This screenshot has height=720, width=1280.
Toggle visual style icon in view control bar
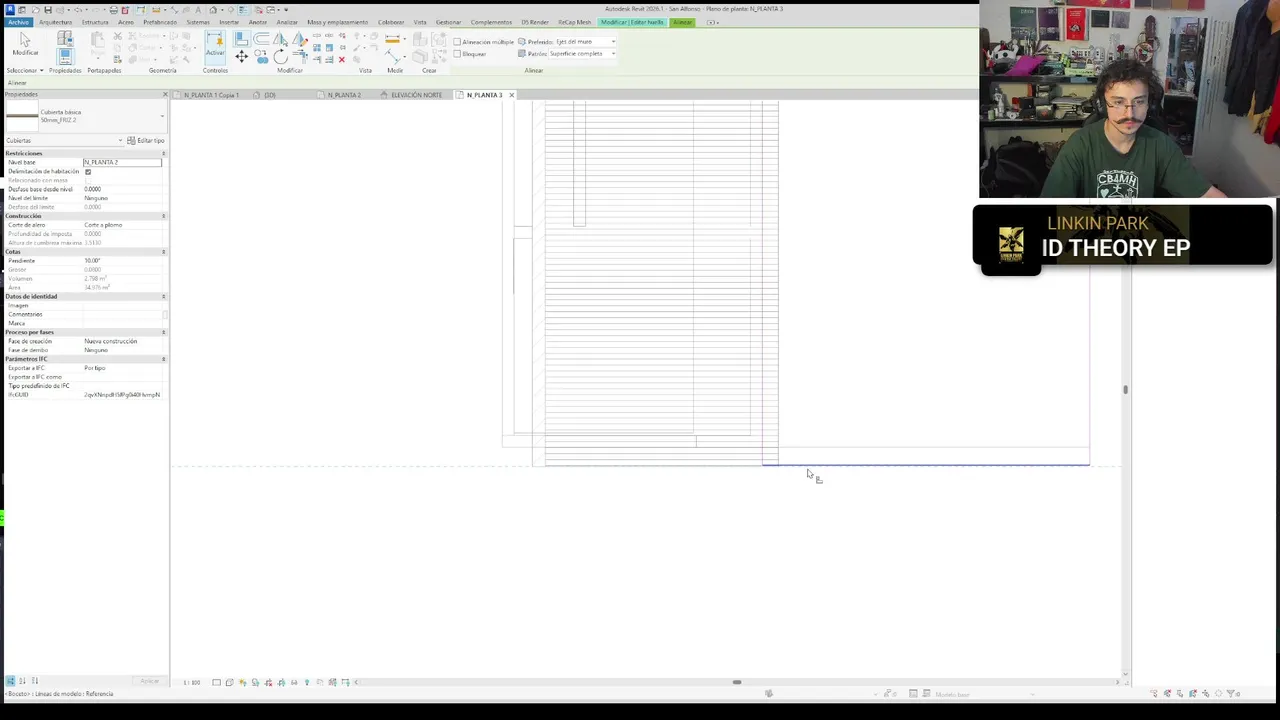(229, 682)
